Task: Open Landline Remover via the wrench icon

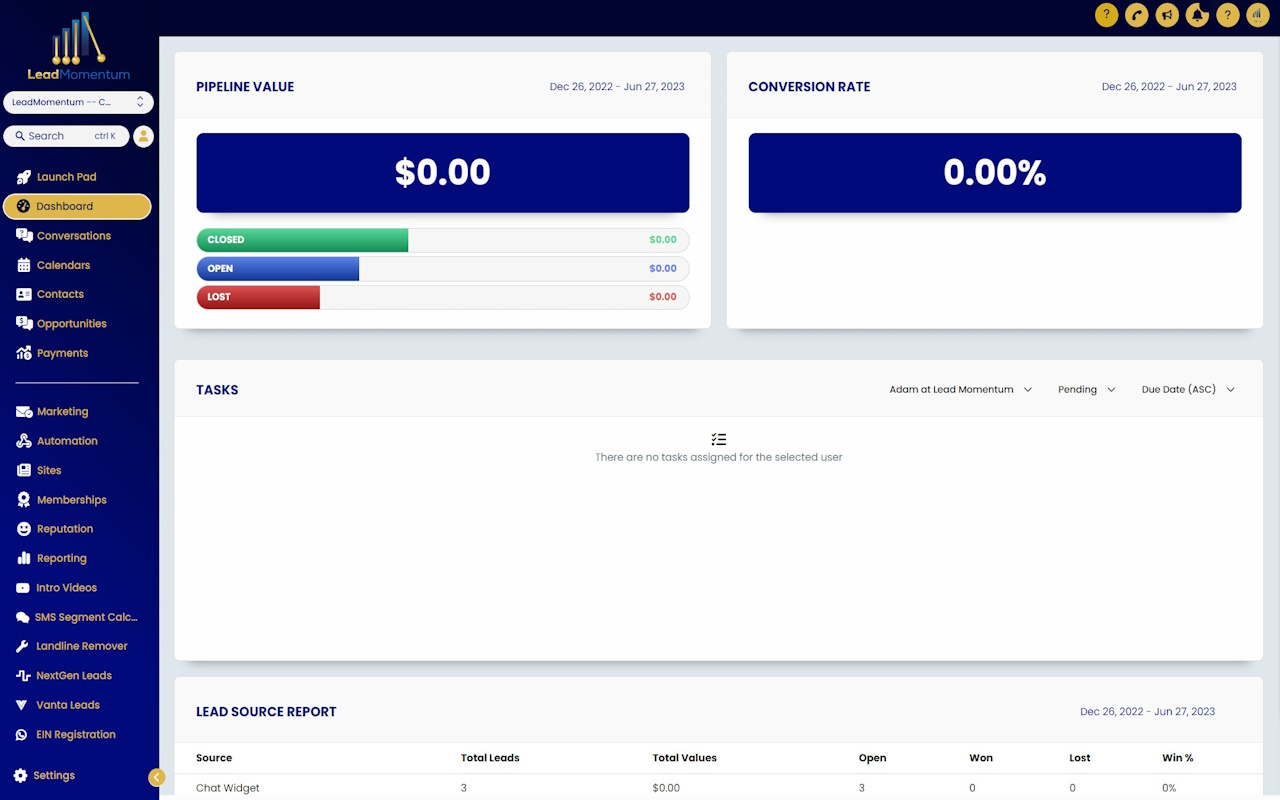Action: click(x=23, y=646)
